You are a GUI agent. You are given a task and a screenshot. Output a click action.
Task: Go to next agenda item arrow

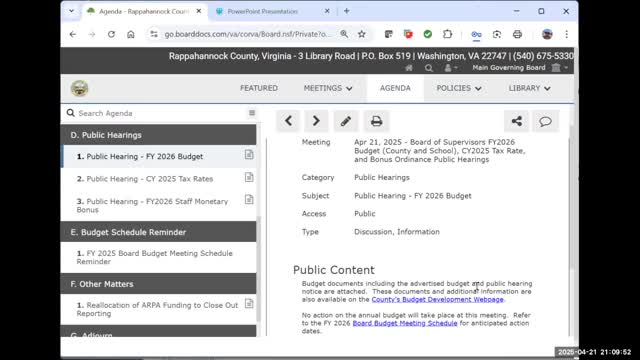(316, 121)
